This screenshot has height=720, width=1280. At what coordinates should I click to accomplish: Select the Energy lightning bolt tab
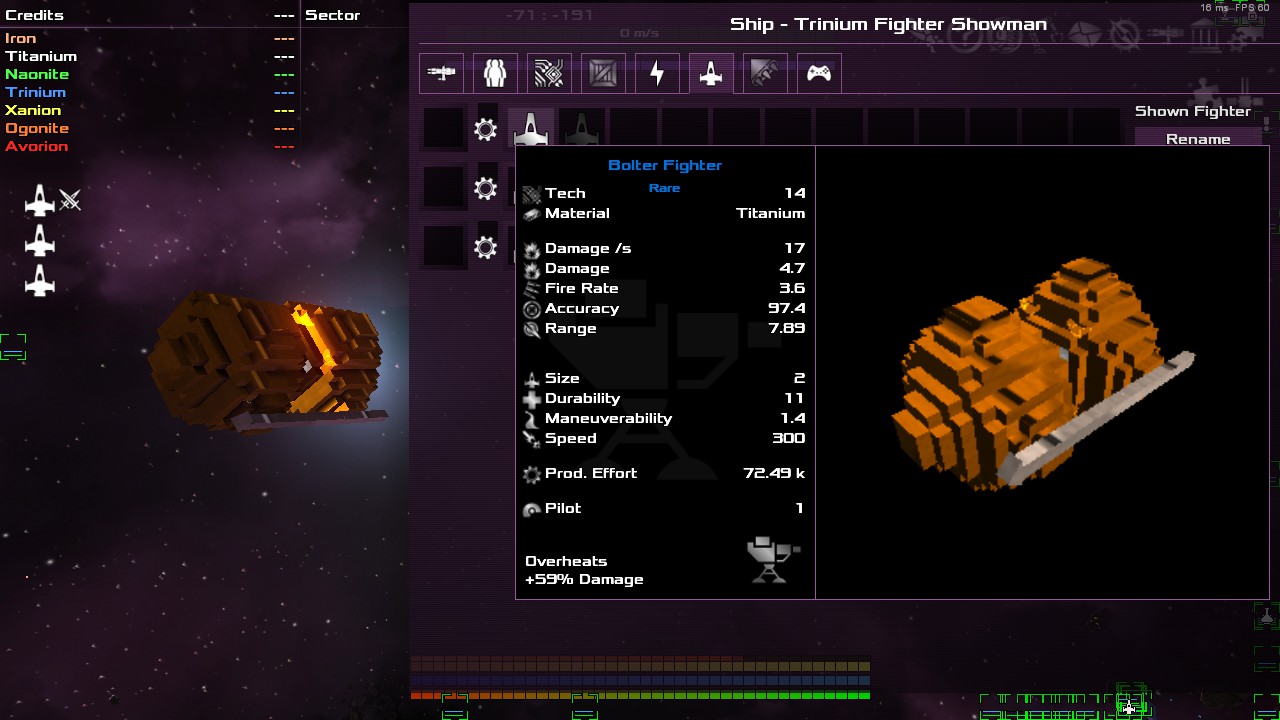657,73
